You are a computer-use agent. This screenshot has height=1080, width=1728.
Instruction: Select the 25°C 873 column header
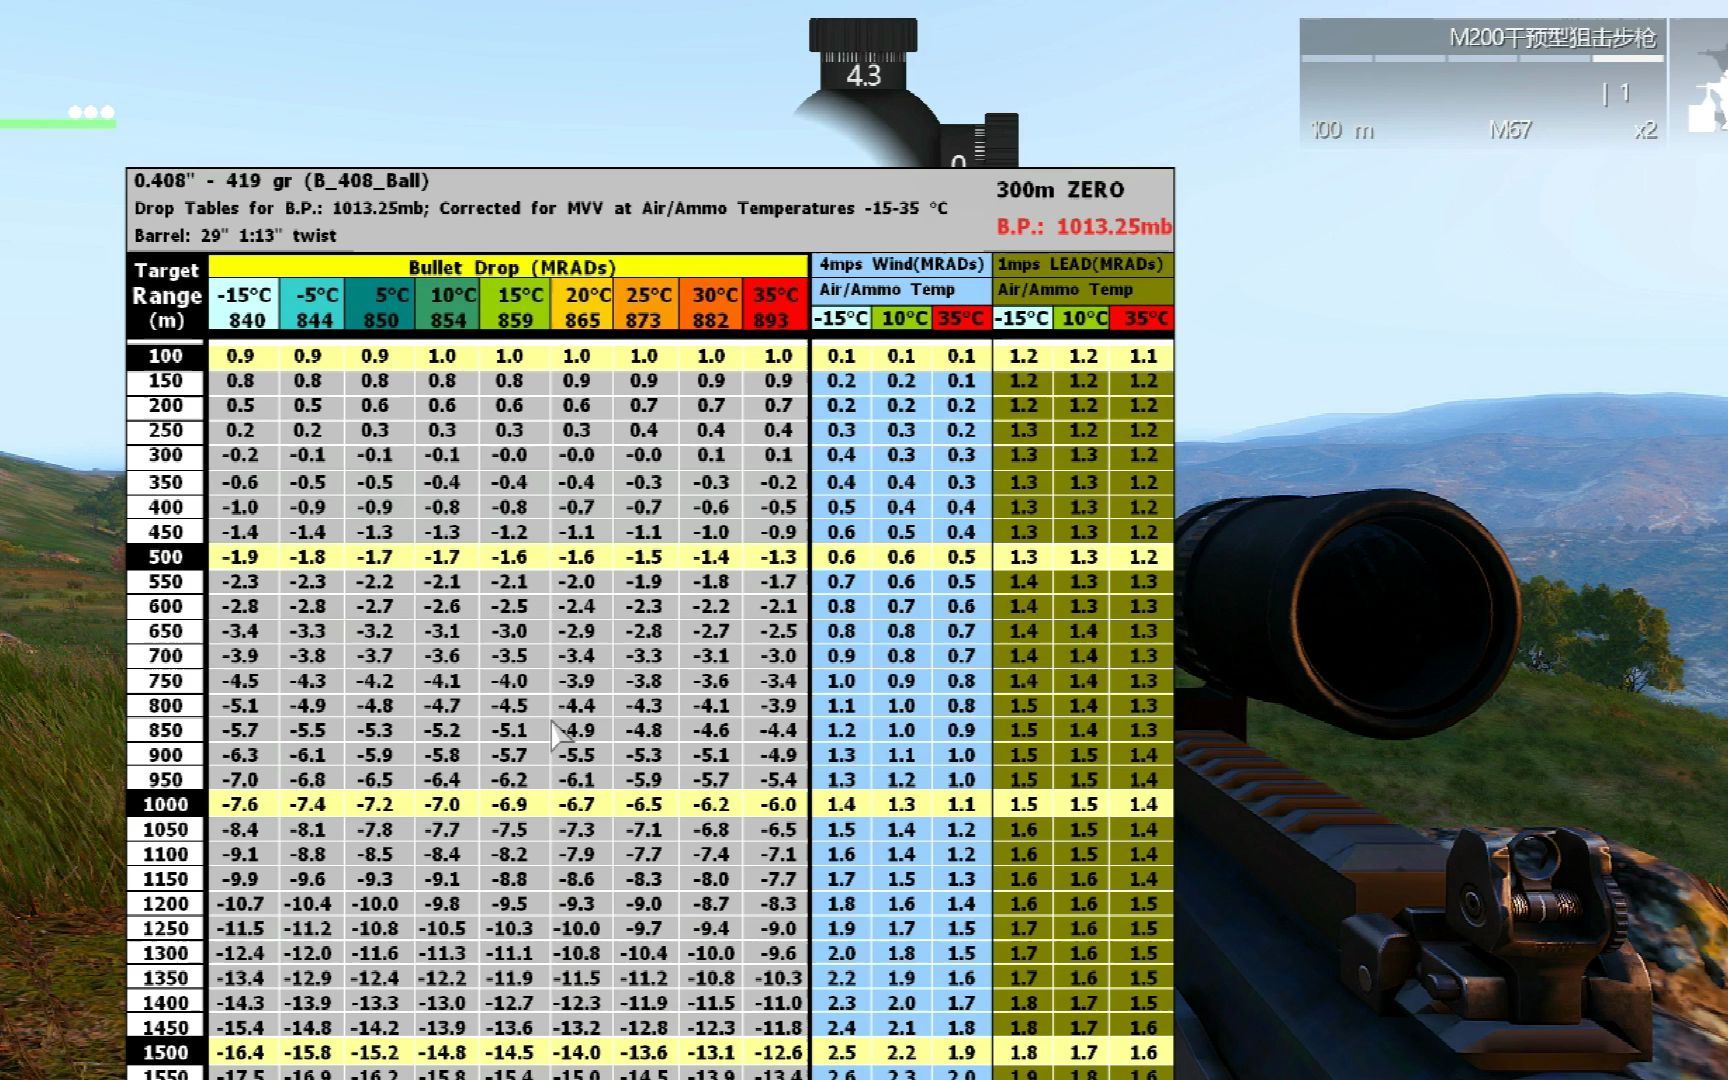646,306
